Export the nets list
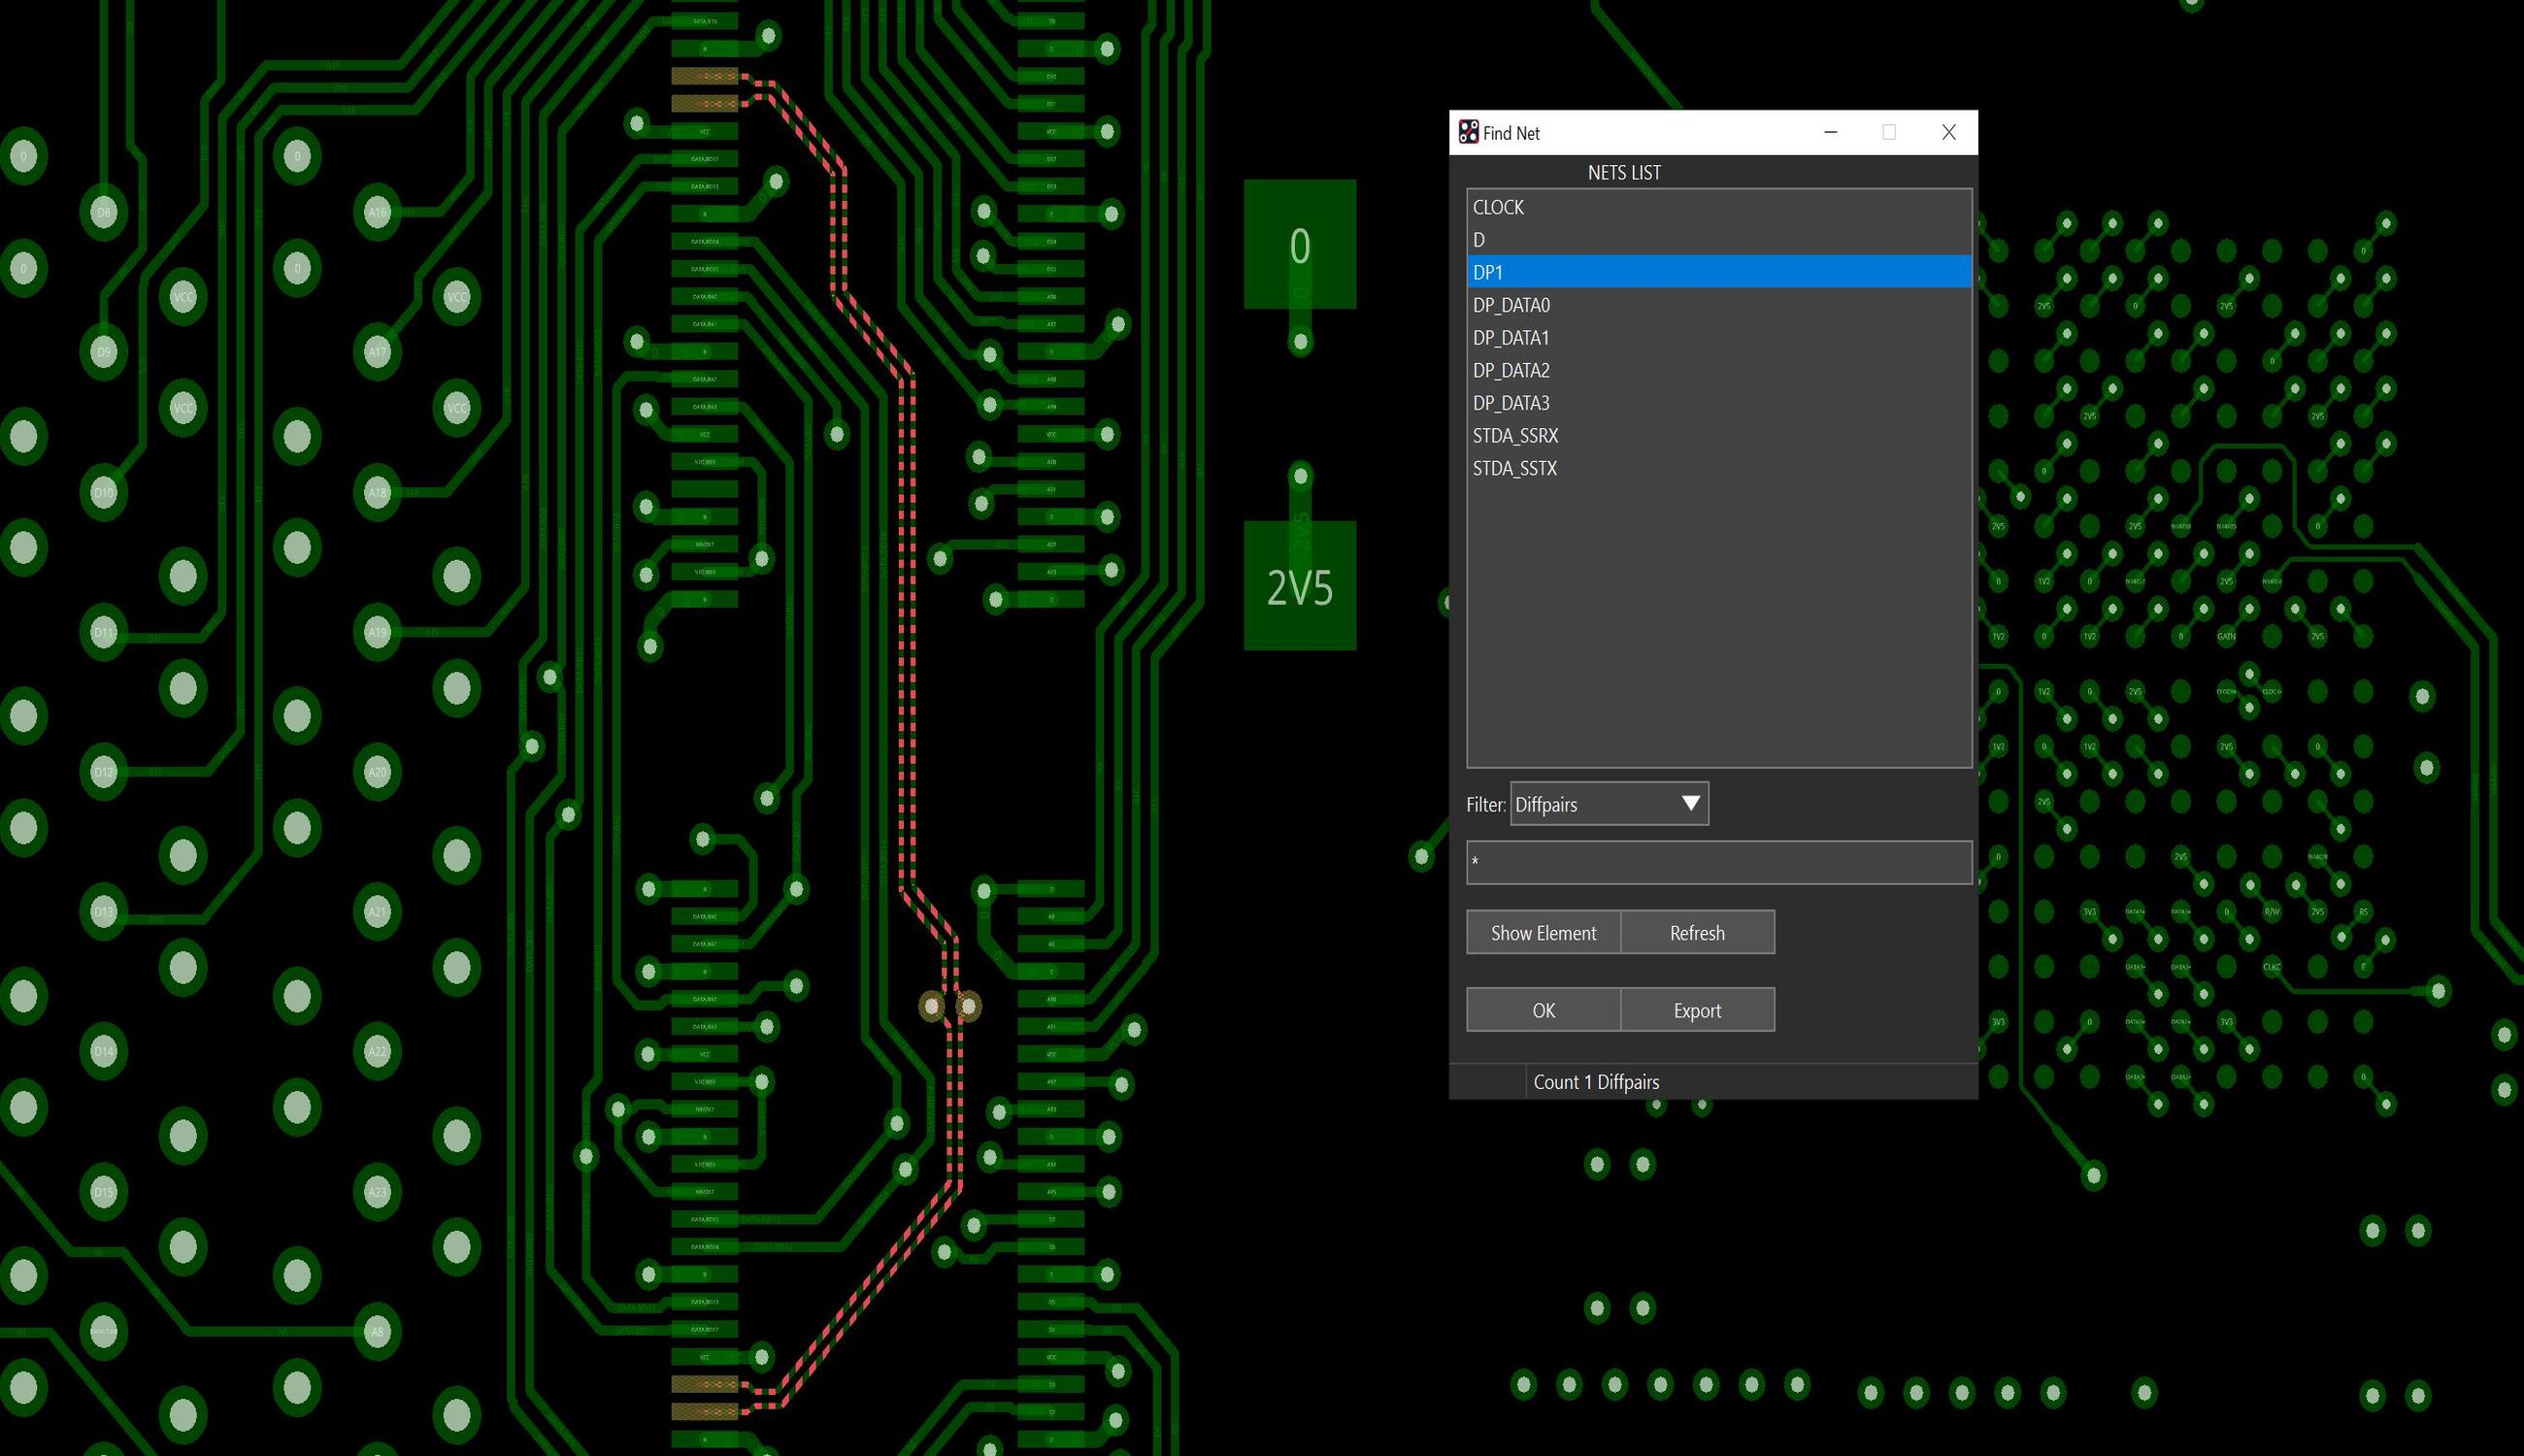The width and height of the screenshot is (2524, 1456). (x=1697, y=1010)
